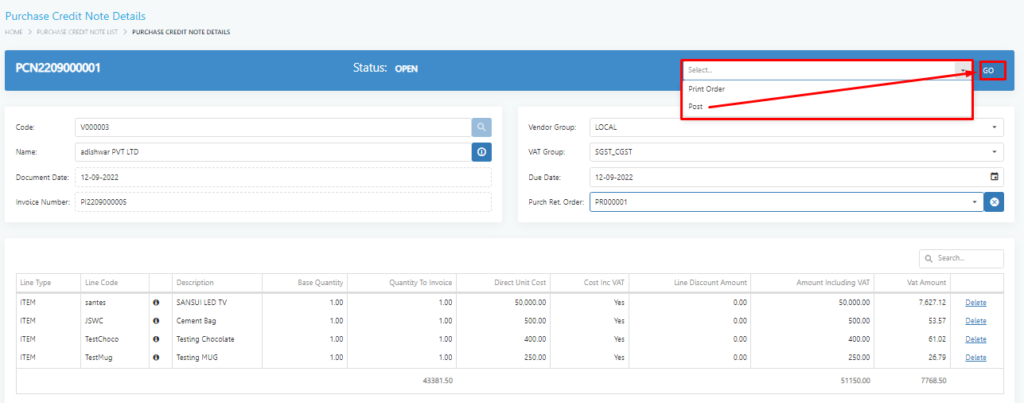Sort by Line Discount Amount column header
Image resolution: width=1024 pixels, height=403 pixels.
point(711,283)
